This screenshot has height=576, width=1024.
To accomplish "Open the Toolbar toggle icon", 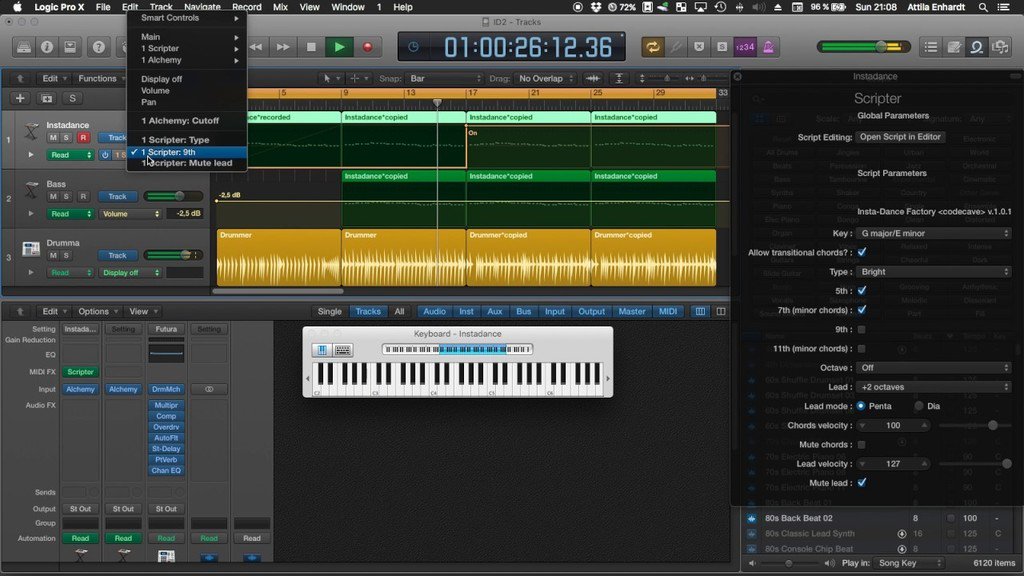I will click(70, 47).
